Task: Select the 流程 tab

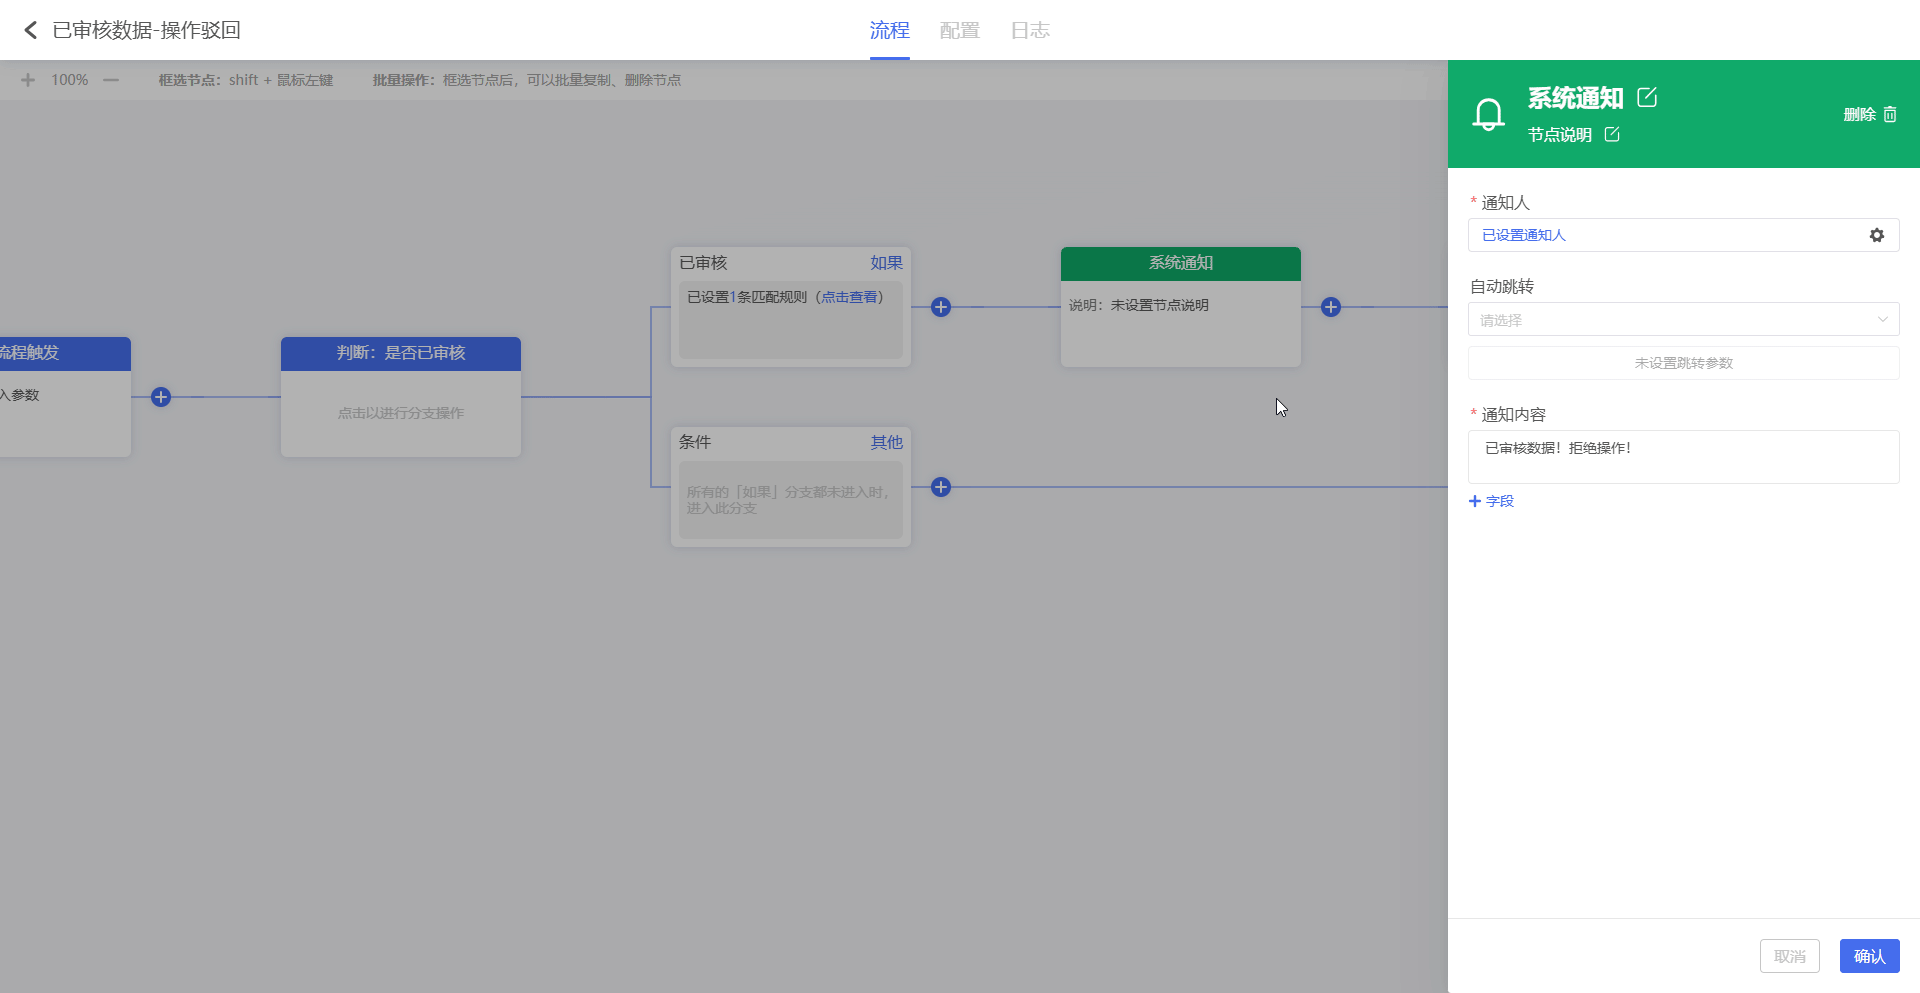Action: pyautogui.click(x=889, y=30)
